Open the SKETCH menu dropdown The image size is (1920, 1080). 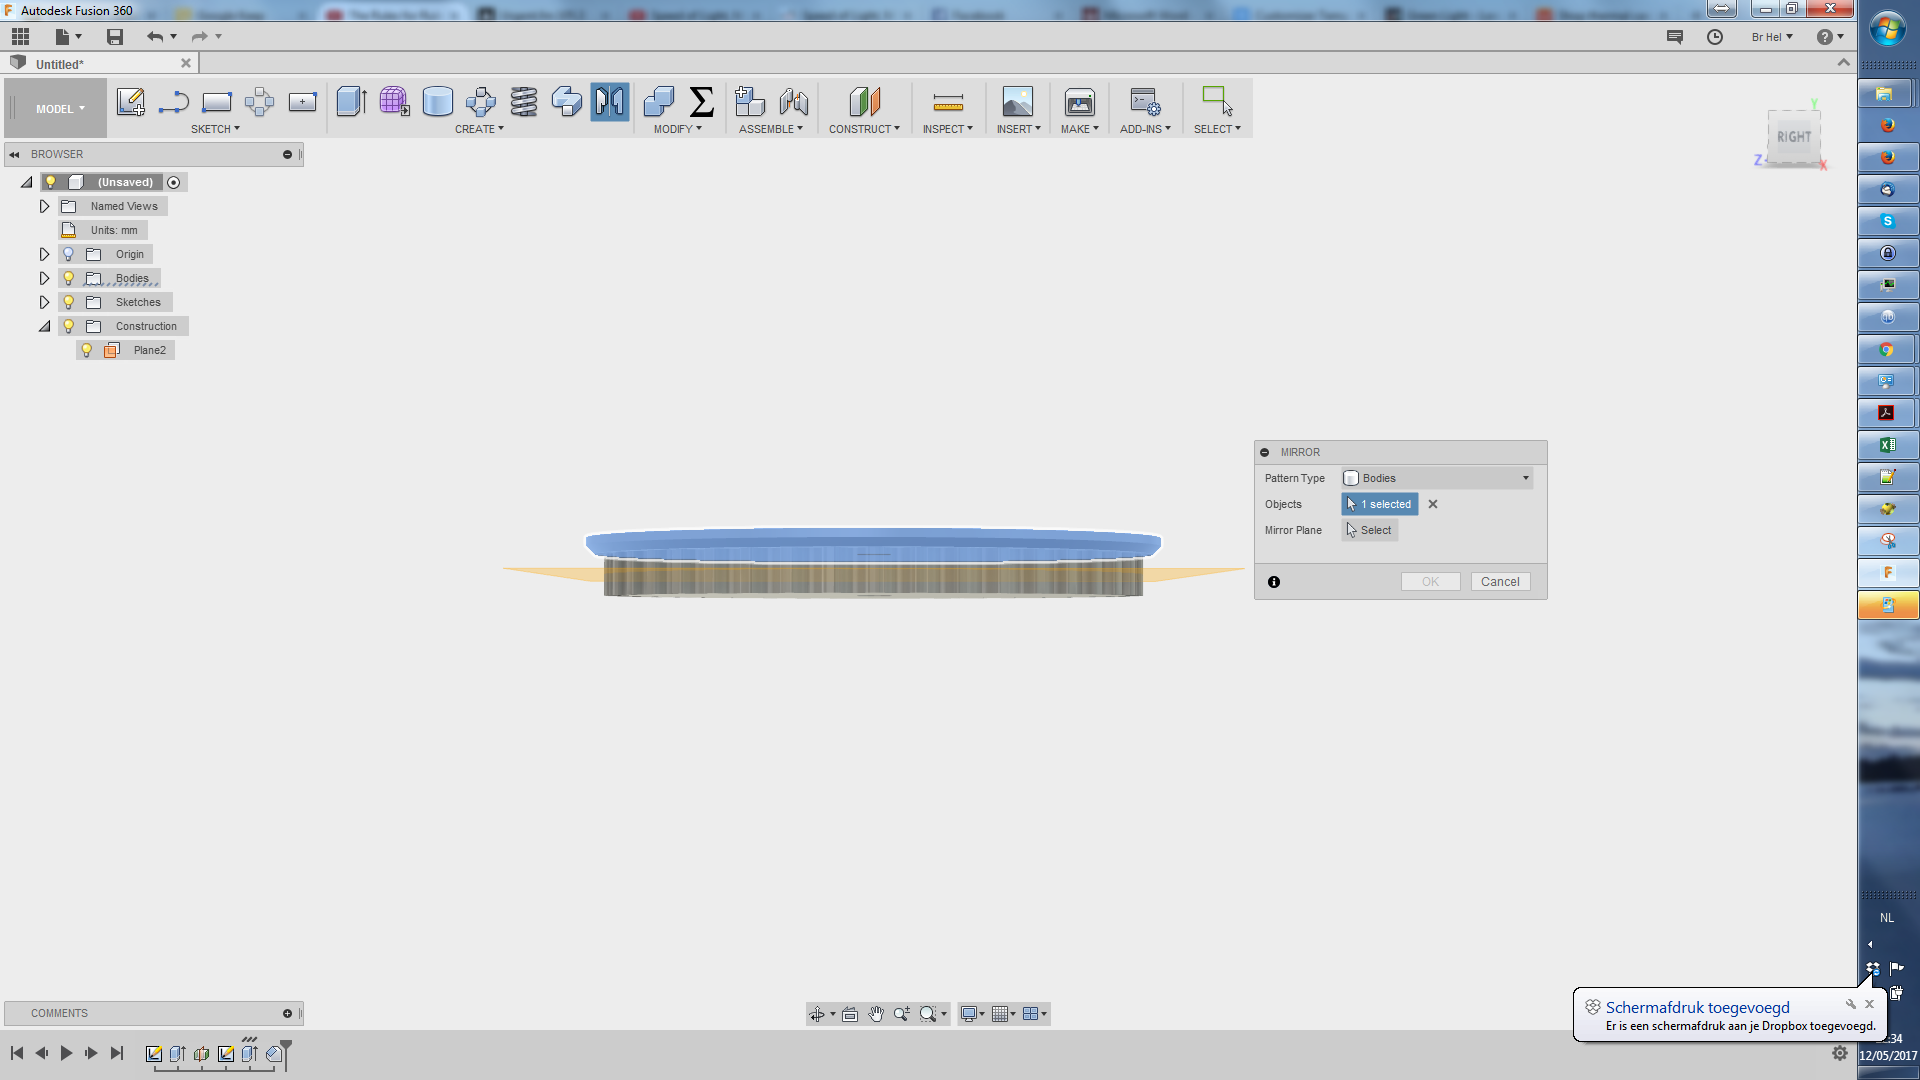(215, 128)
